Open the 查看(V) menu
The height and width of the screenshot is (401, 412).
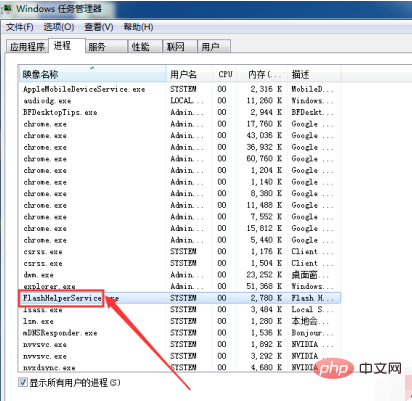pos(99,27)
